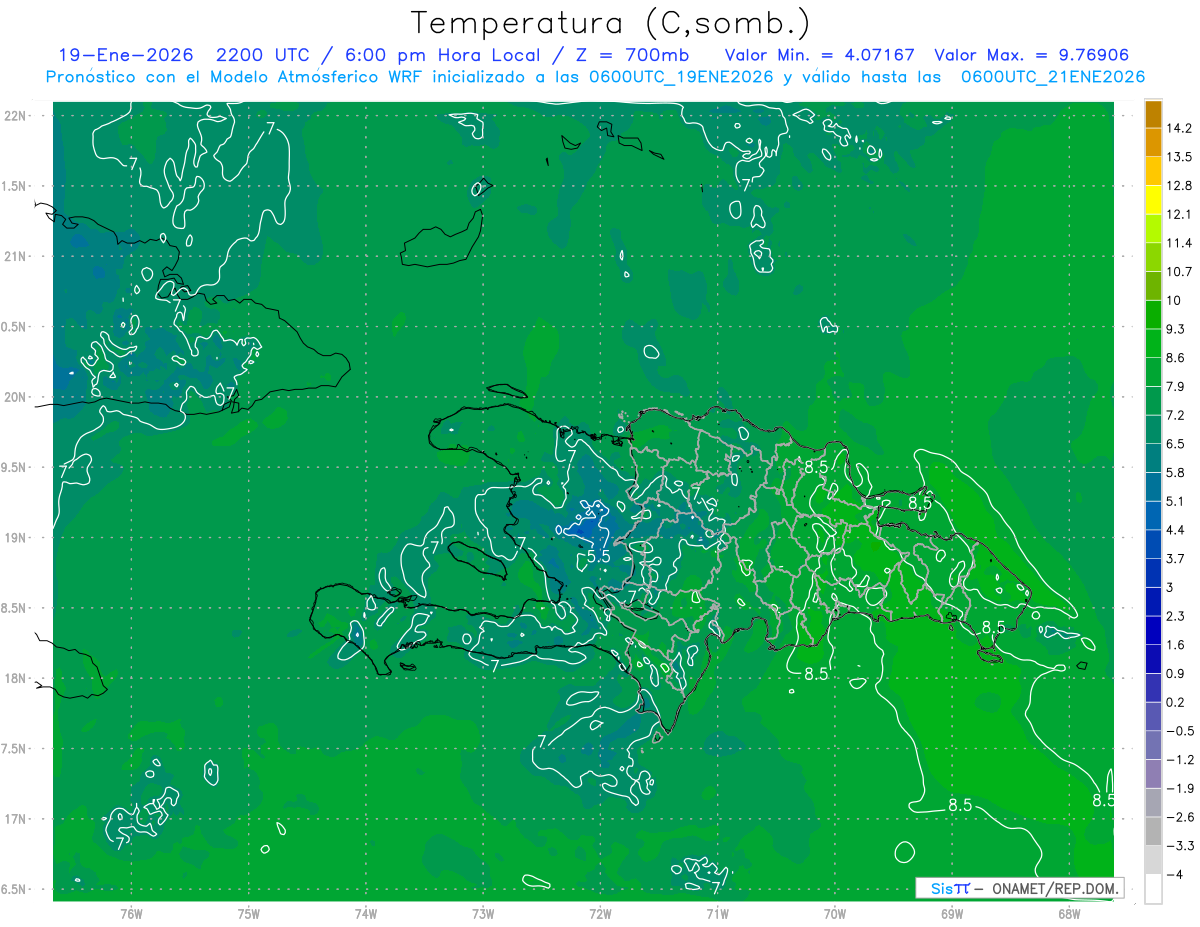
Task: Click the '74W' longitude axis label
Action: point(366,914)
